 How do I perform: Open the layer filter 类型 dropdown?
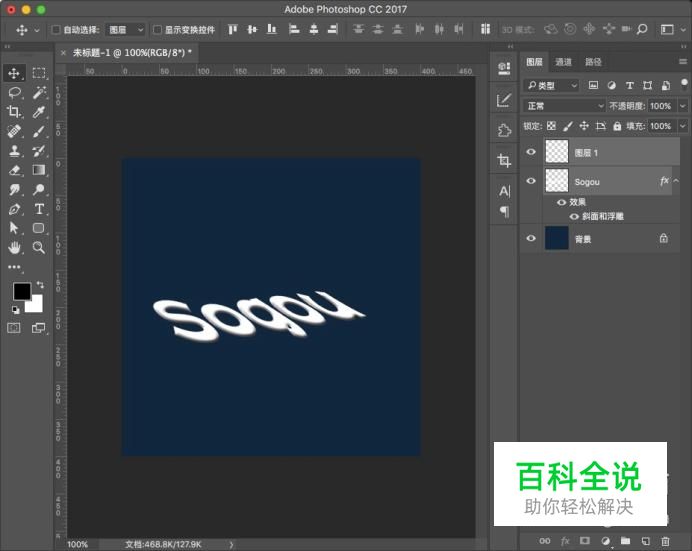551,85
